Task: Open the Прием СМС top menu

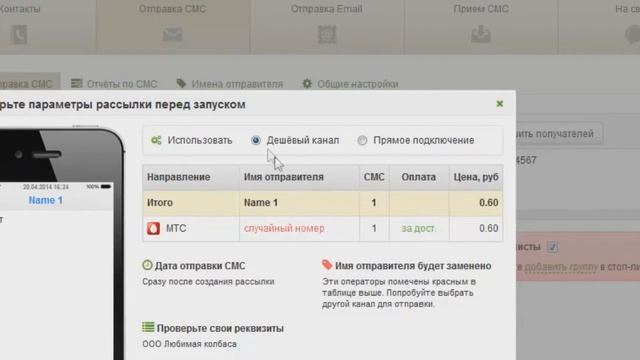Action: click(481, 27)
